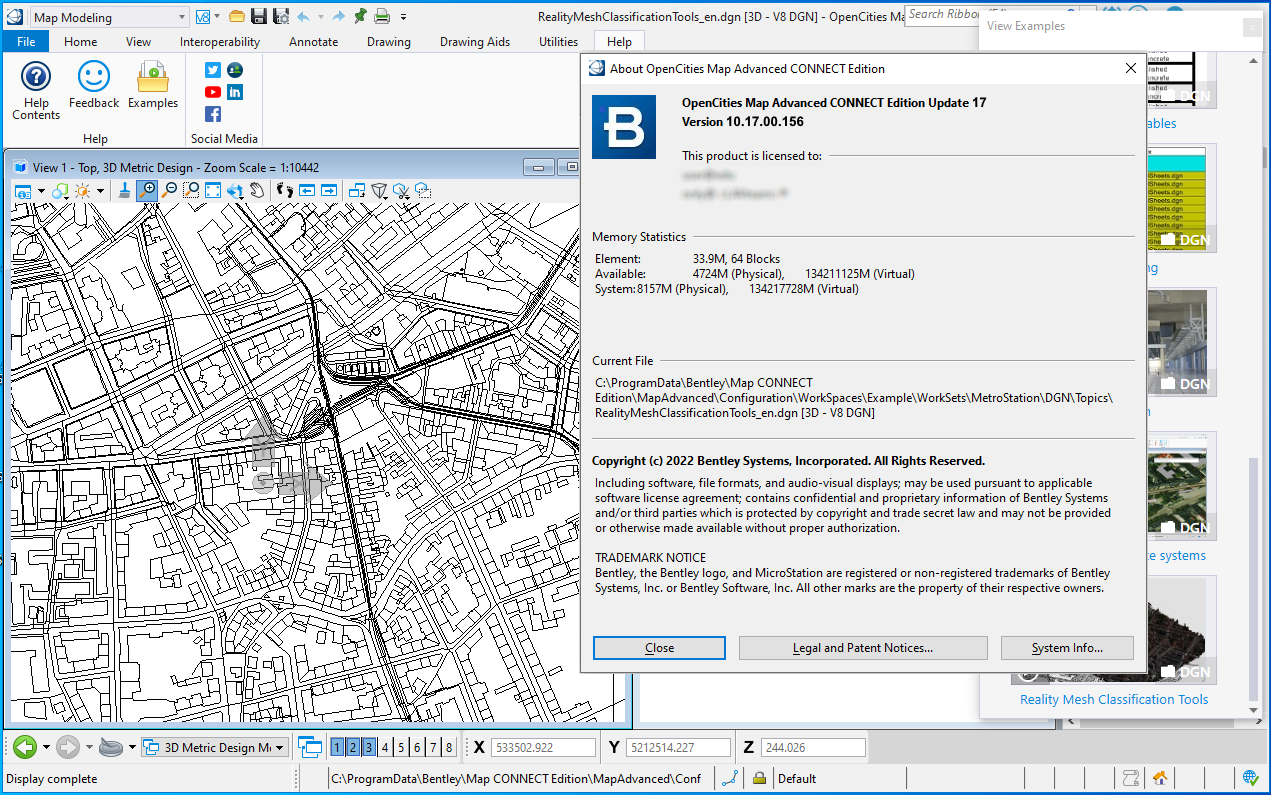Open the Map Modeling workflow dropdown
This screenshot has height=795, width=1271.
pos(109,17)
